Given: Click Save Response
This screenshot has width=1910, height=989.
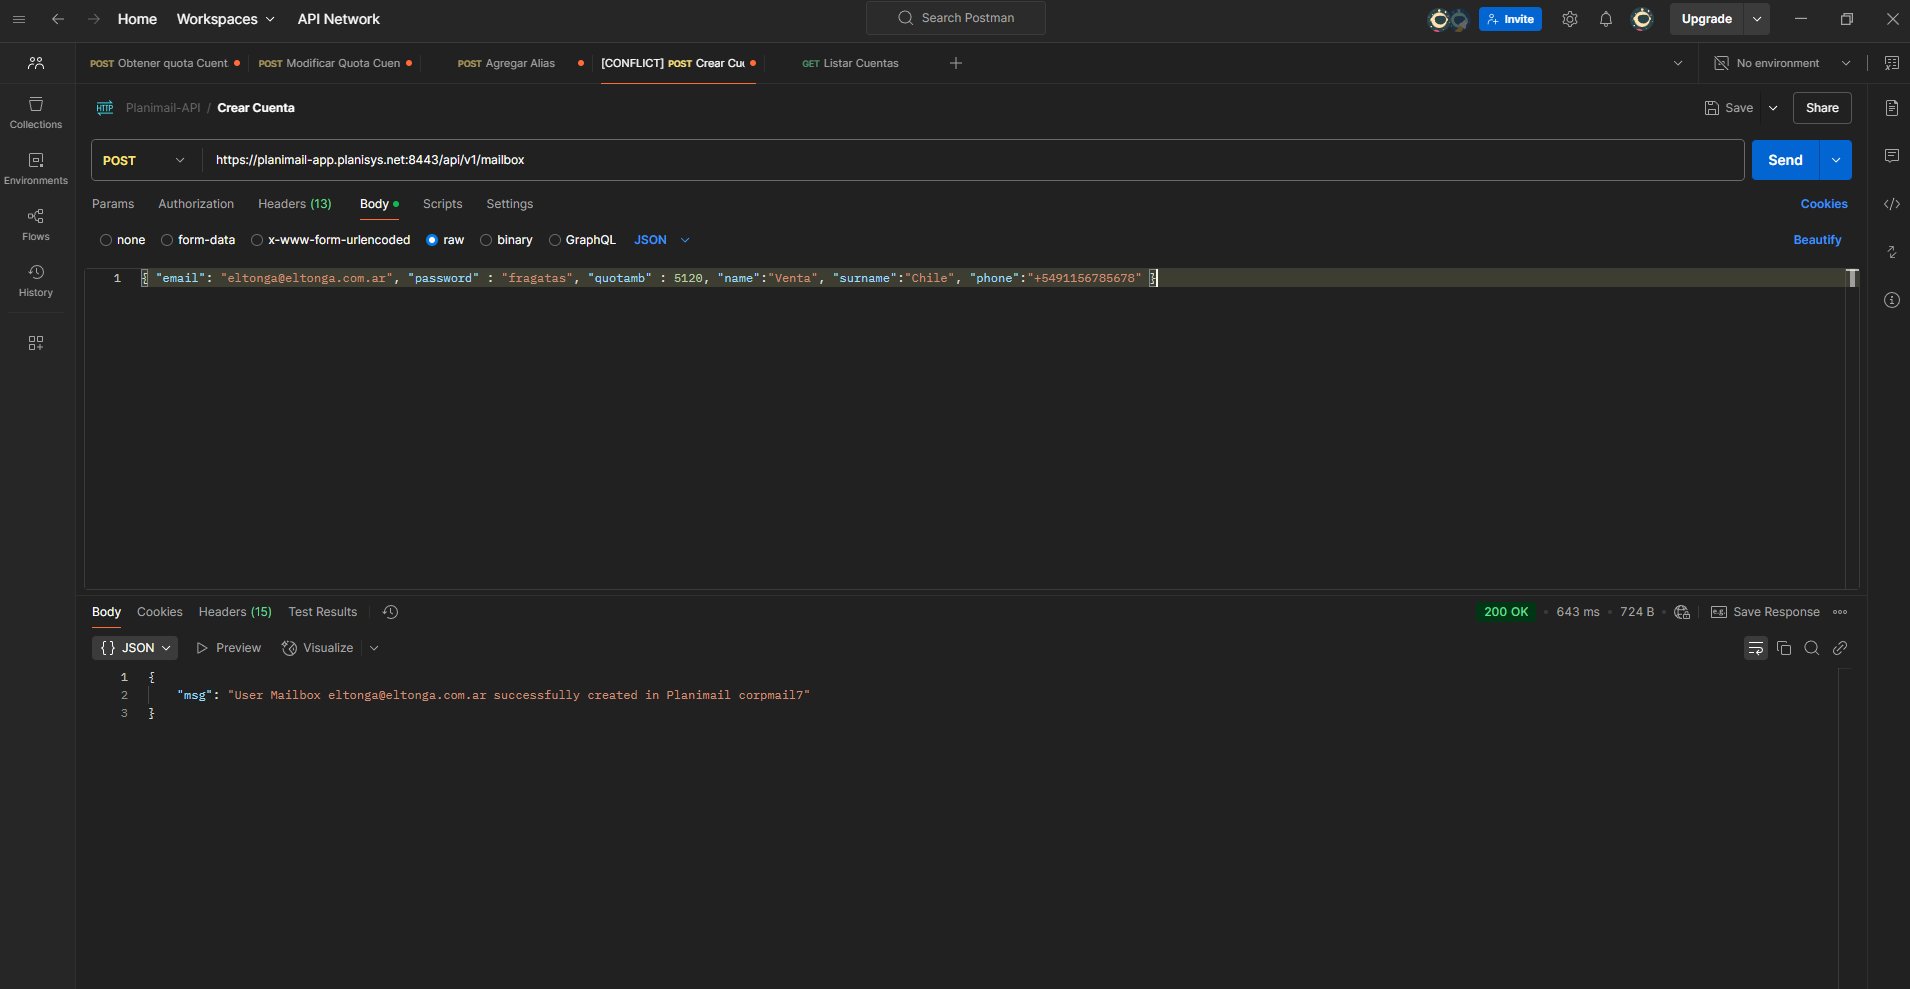Looking at the screenshot, I should (1766, 612).
